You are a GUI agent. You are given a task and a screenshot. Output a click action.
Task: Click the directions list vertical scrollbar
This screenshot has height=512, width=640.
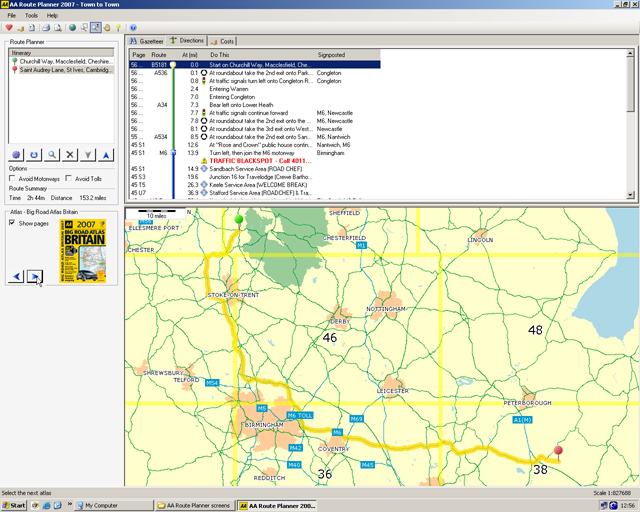click(630, 85)
